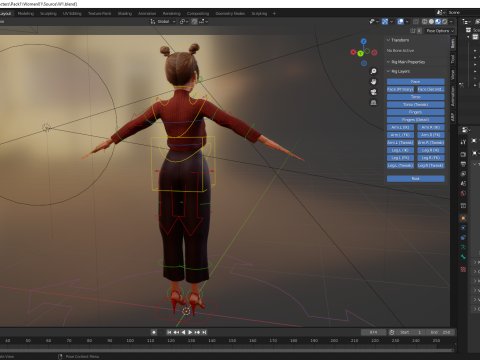Toggle the Torso rig layer
The width and height of the screenshot is (480, 360).
pyautogui.click(x=415, y=97)
